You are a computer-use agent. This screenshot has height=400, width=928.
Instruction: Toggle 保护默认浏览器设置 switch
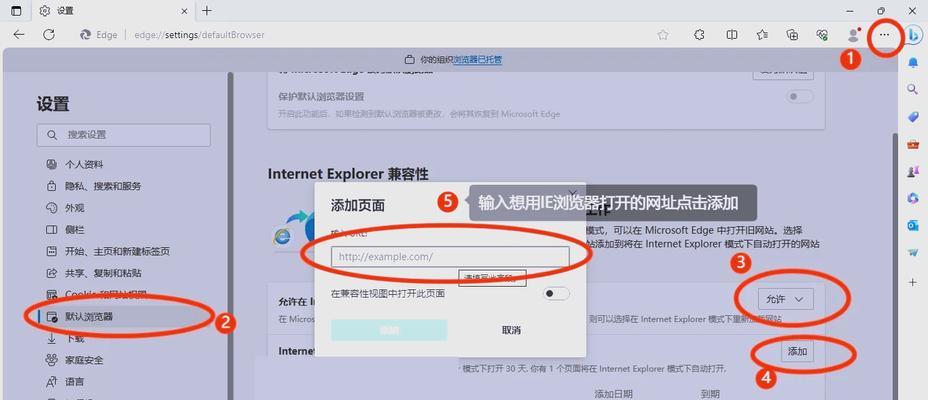point(800,96)
